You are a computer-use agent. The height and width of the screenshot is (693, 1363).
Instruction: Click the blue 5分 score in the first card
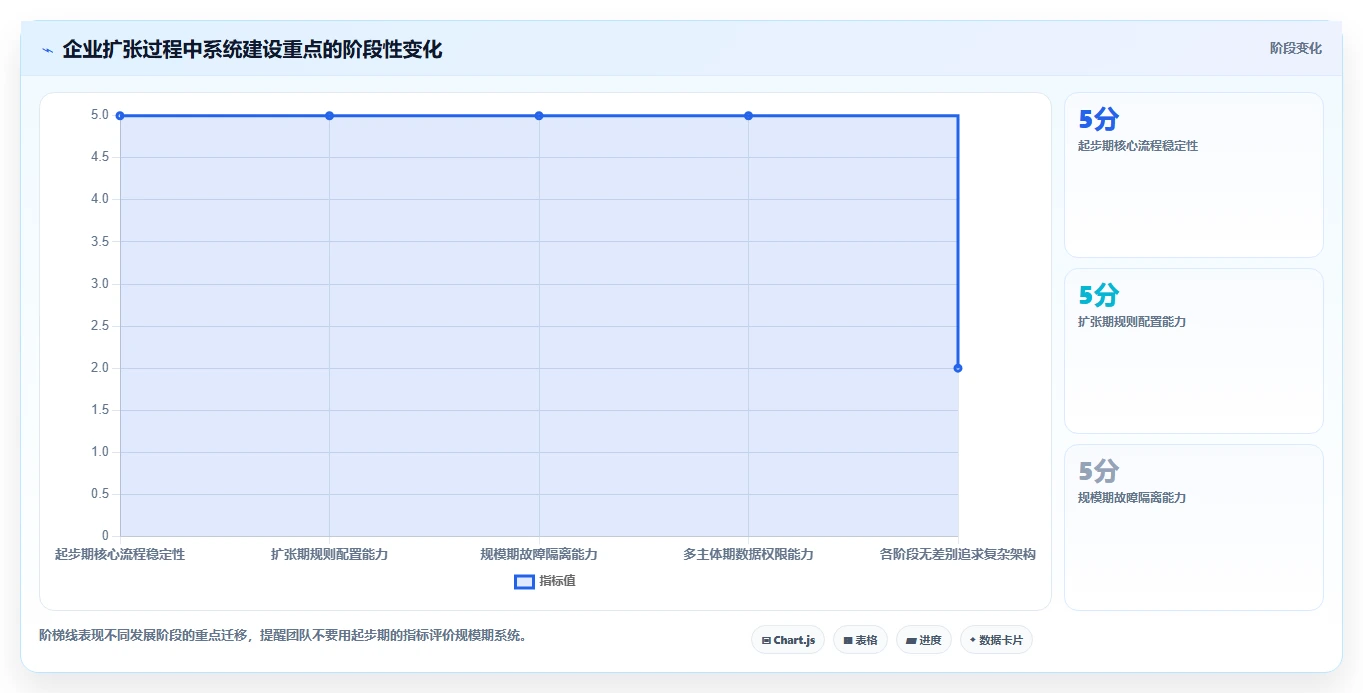coord(1098,119)
